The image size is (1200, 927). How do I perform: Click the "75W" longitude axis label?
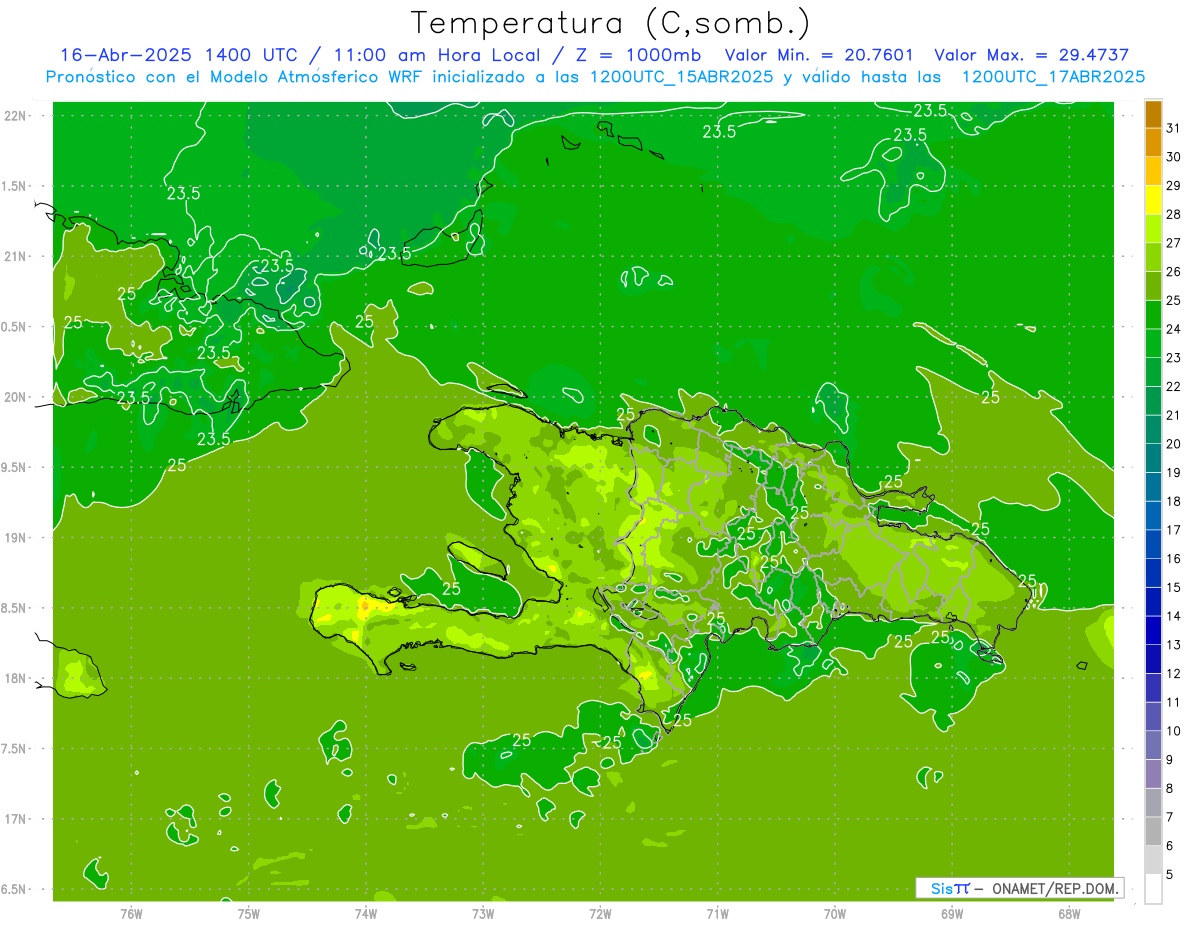pyautogui.click(x=249, y=914)
